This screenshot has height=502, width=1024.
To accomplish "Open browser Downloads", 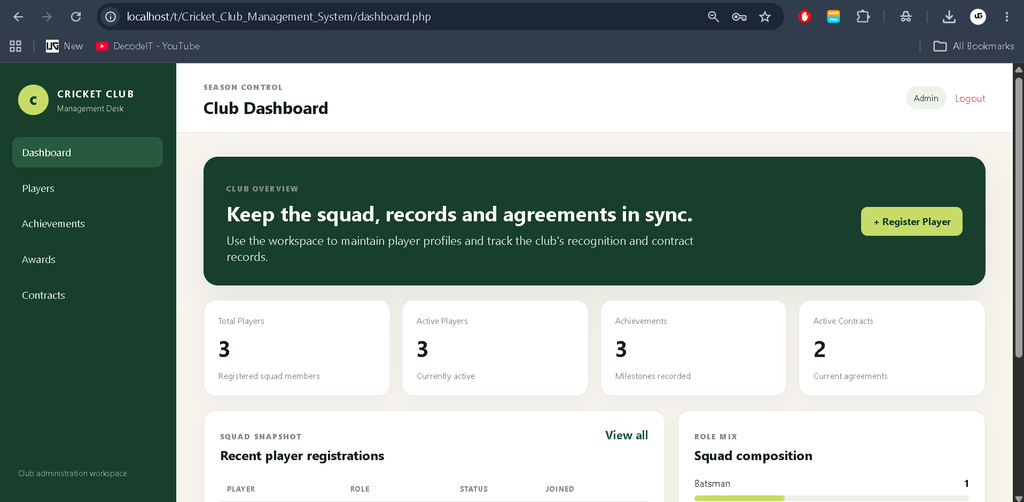I will 949,17.
